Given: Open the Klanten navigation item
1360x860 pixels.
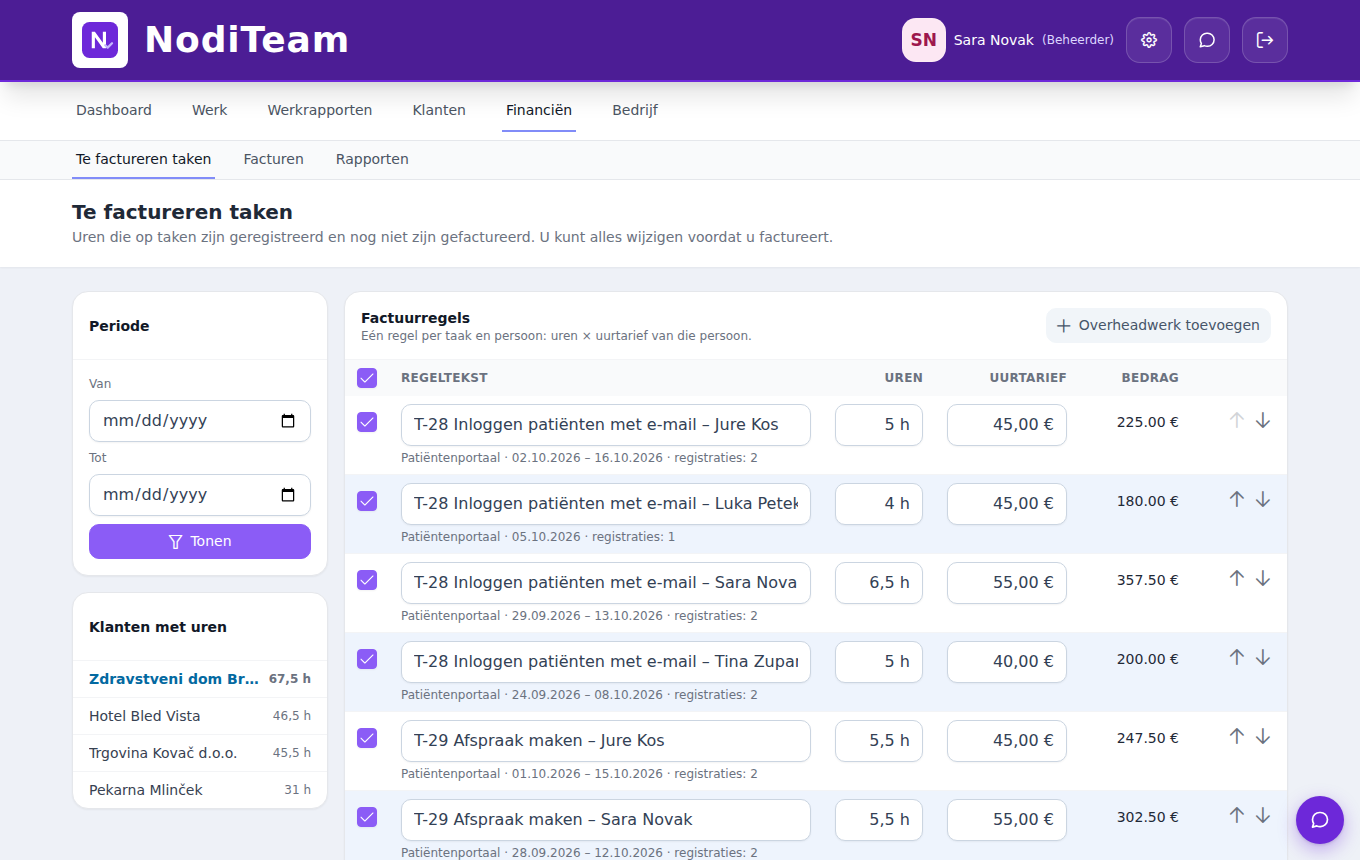Looking at the screenshot, I should coord(439,110).
